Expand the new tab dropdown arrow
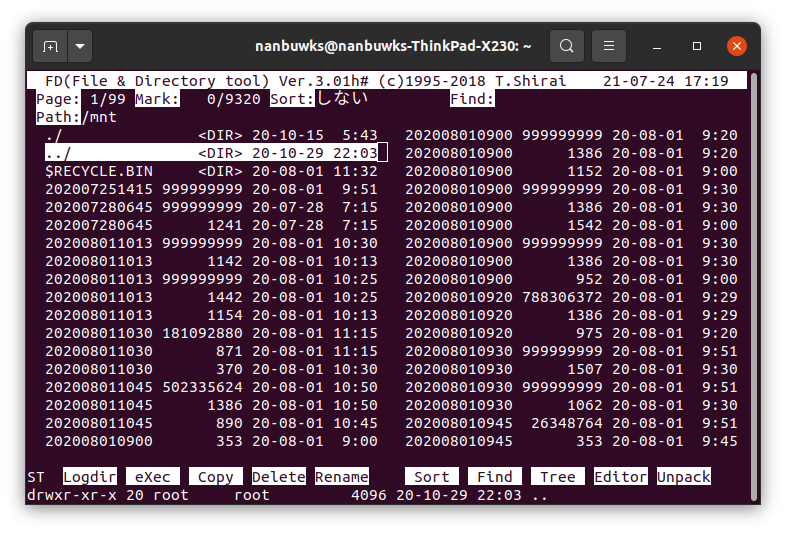 click(80, 46)
